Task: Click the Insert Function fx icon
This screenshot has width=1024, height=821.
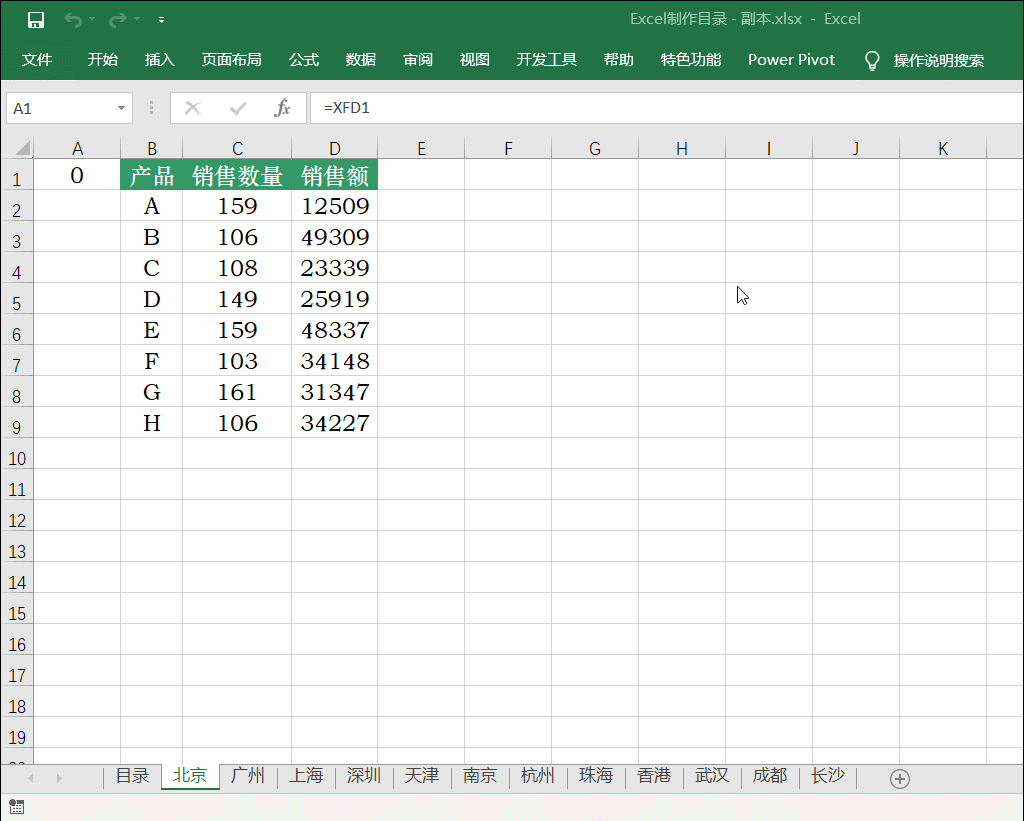Action: pos(282,108)
